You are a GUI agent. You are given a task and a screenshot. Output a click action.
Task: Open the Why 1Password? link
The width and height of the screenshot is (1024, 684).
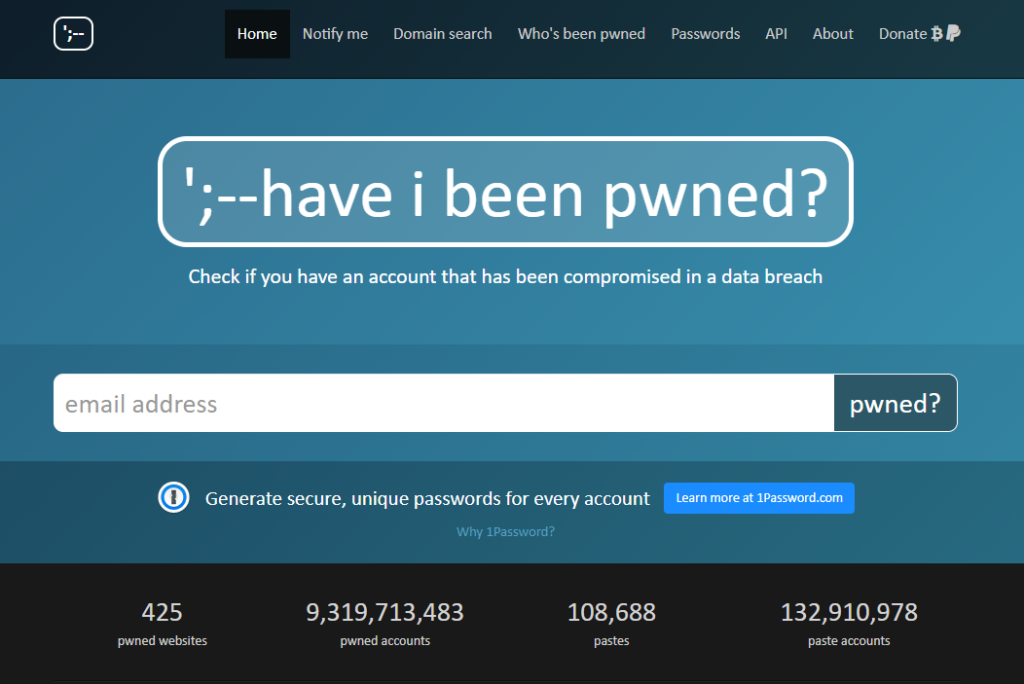505,531
